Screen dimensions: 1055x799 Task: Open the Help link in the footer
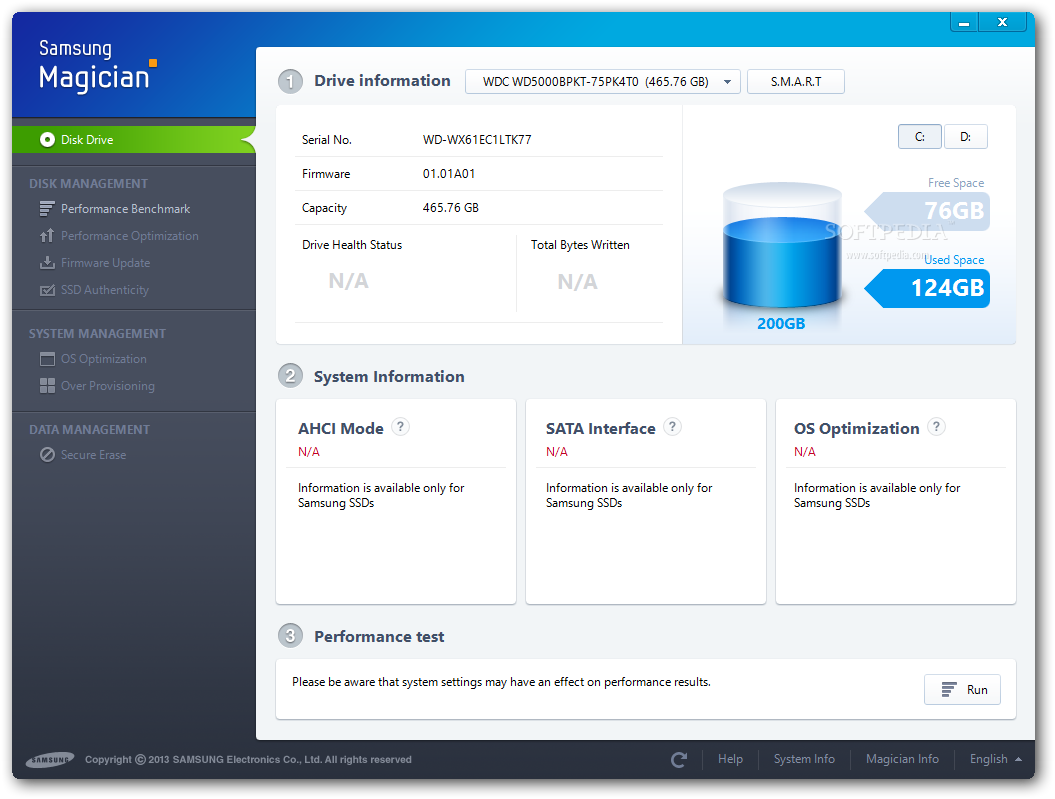pyautogui.click(x=730, y=760)
